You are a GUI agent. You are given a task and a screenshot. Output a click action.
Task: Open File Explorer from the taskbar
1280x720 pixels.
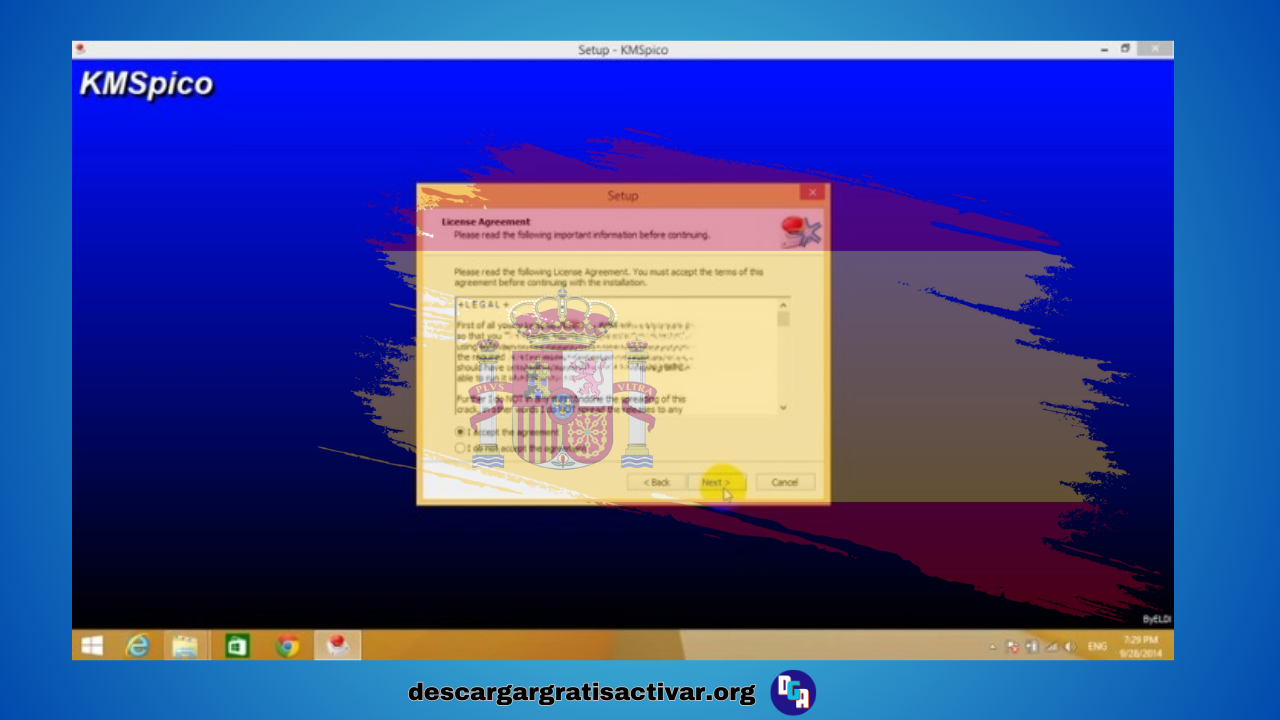click(x=185, y=646)
